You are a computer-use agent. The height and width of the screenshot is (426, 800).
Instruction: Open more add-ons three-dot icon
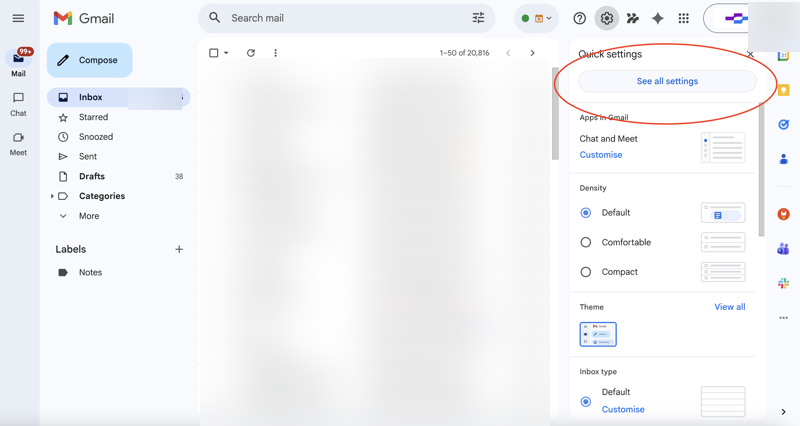[x=784, y=318]
